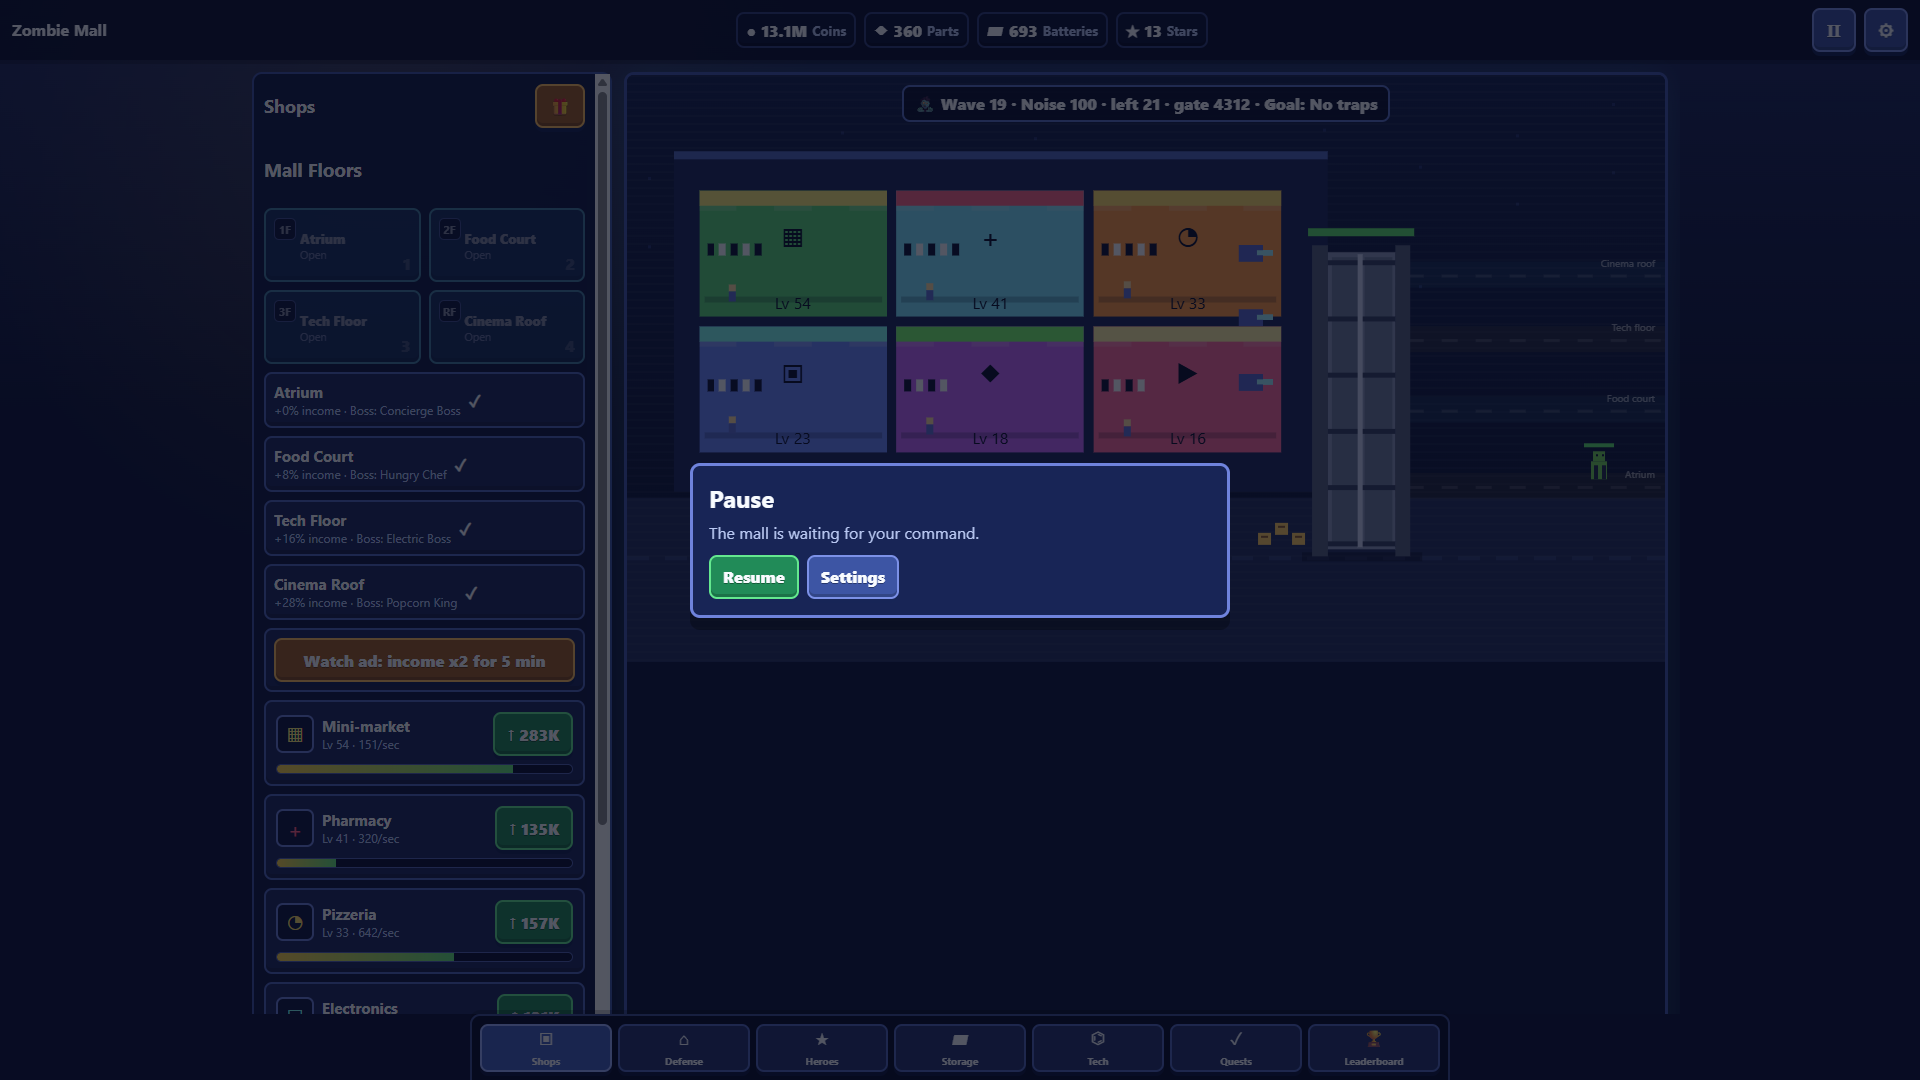The image size is (1920, 1080).
Task: Click the green zombie near Atrium
Action: [1599, 464]
